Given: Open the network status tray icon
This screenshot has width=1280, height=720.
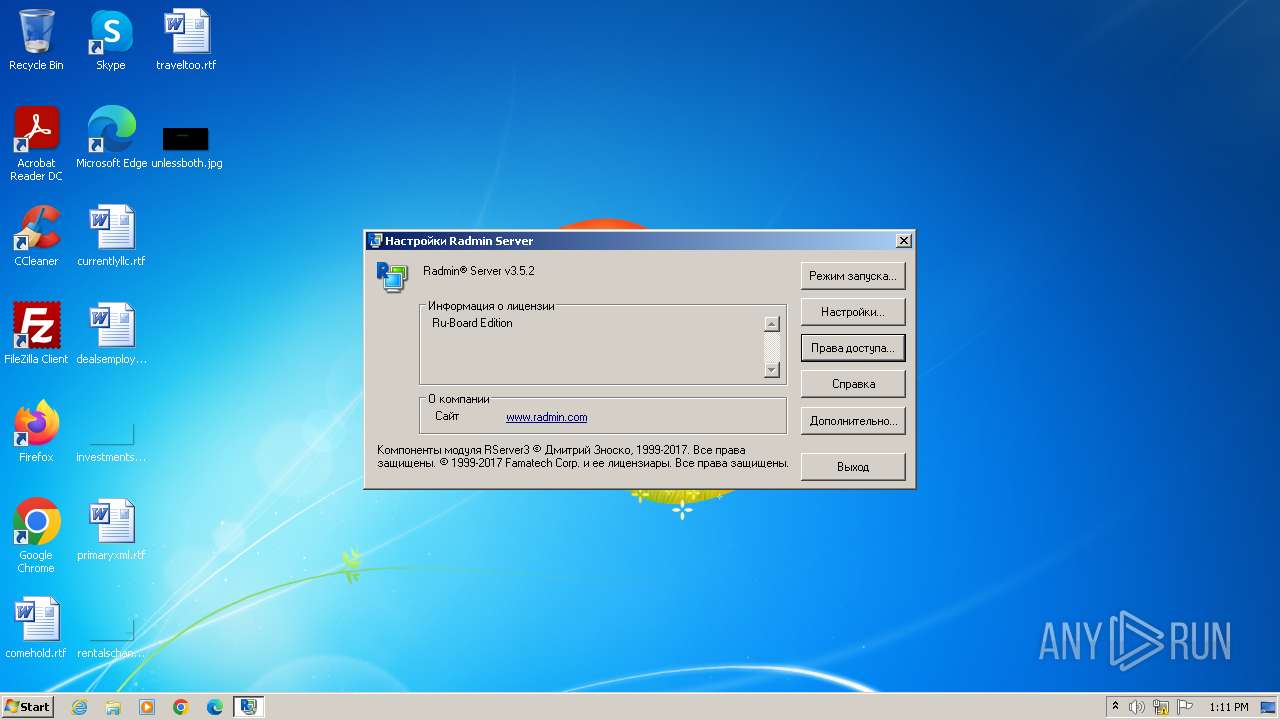Looking at the screenshot, I should (1161, 707).
